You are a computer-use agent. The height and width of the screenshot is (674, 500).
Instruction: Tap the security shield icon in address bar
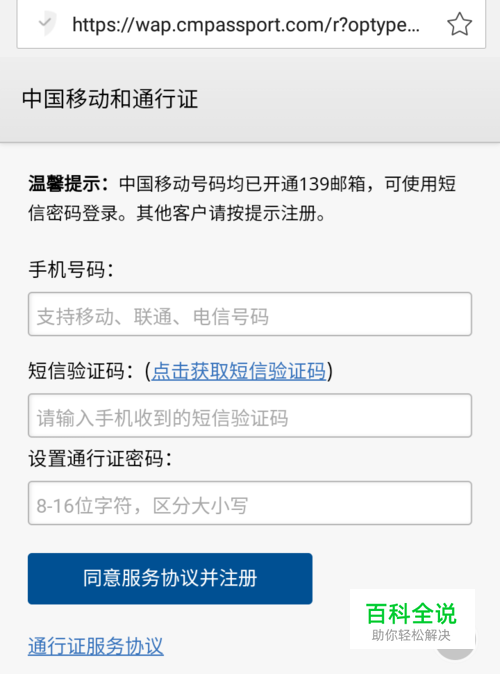(x=47, y=23)
